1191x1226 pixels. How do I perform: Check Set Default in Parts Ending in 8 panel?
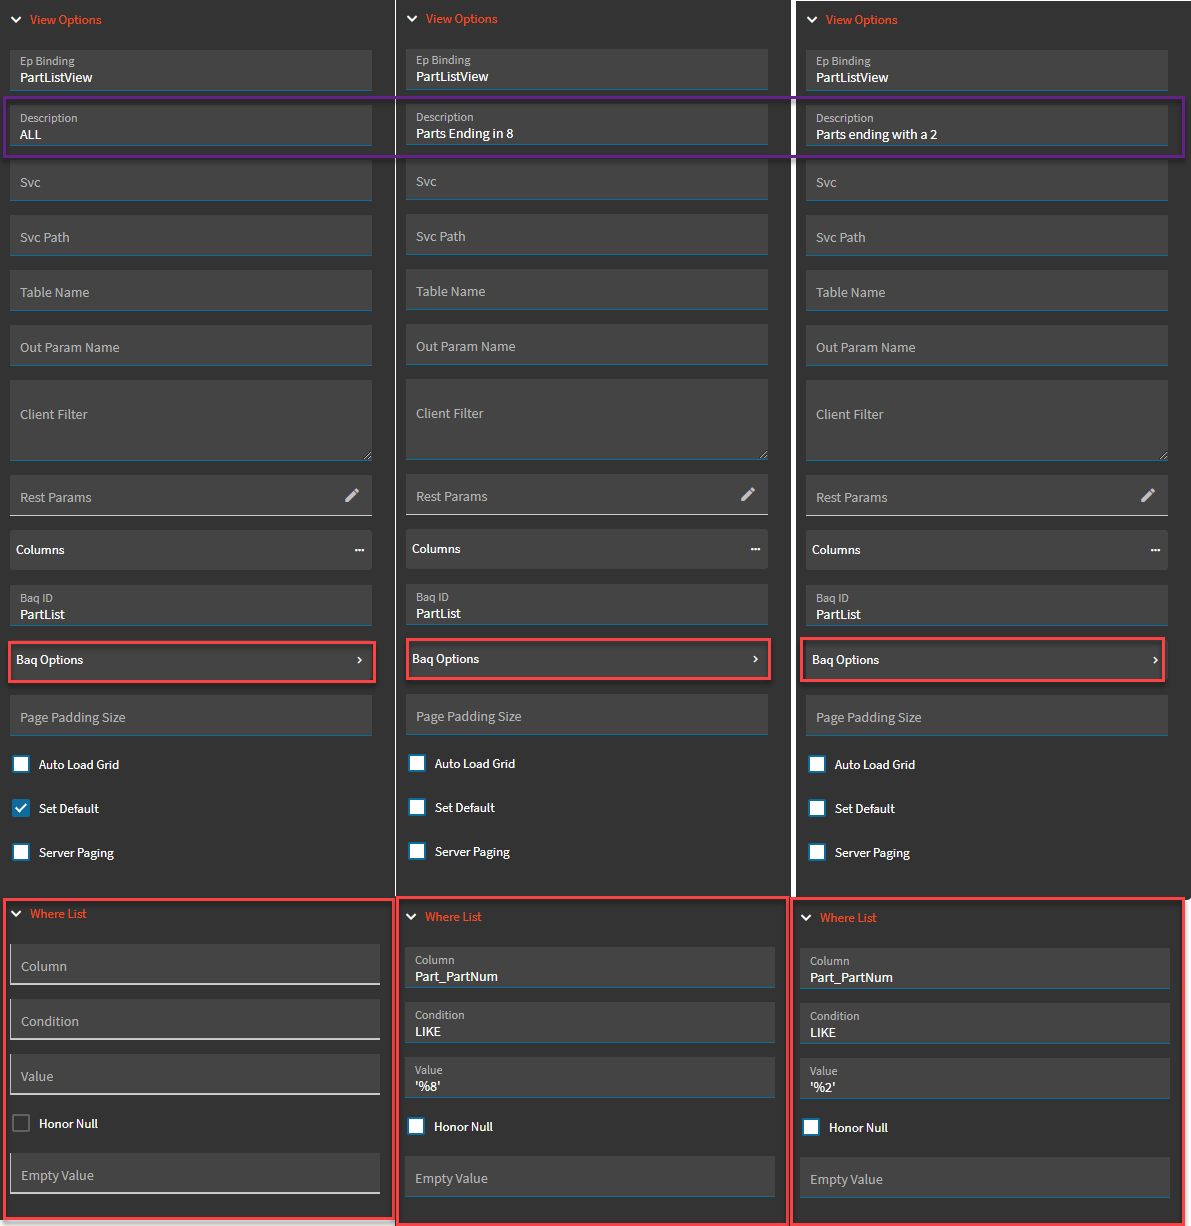(417, 807)
